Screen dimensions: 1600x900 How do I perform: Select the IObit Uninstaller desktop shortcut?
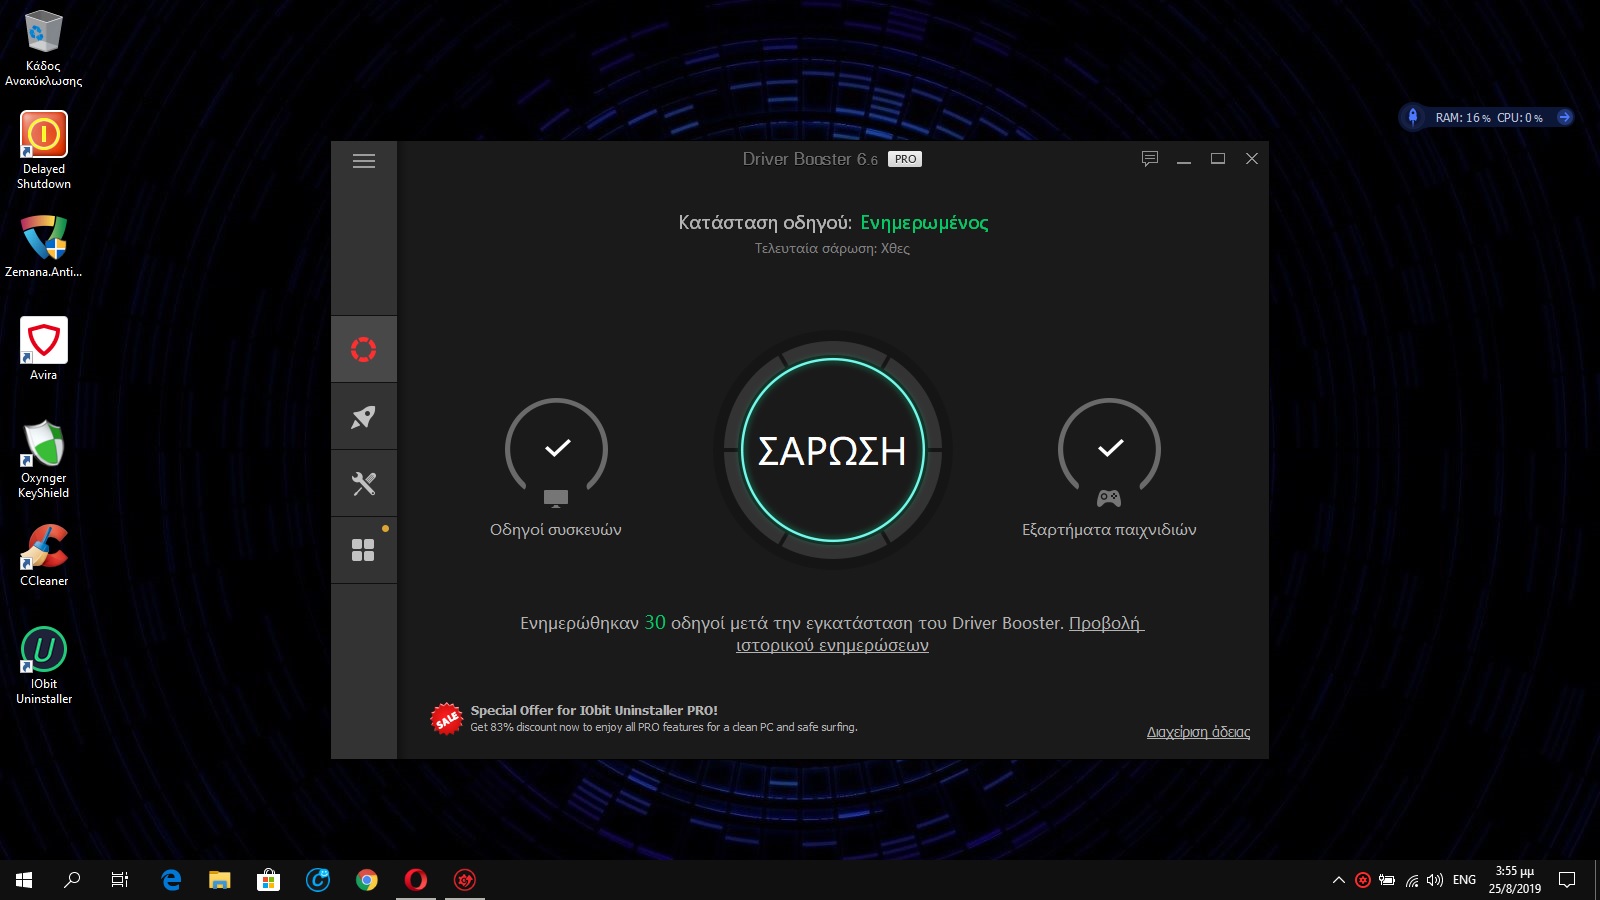44,665
